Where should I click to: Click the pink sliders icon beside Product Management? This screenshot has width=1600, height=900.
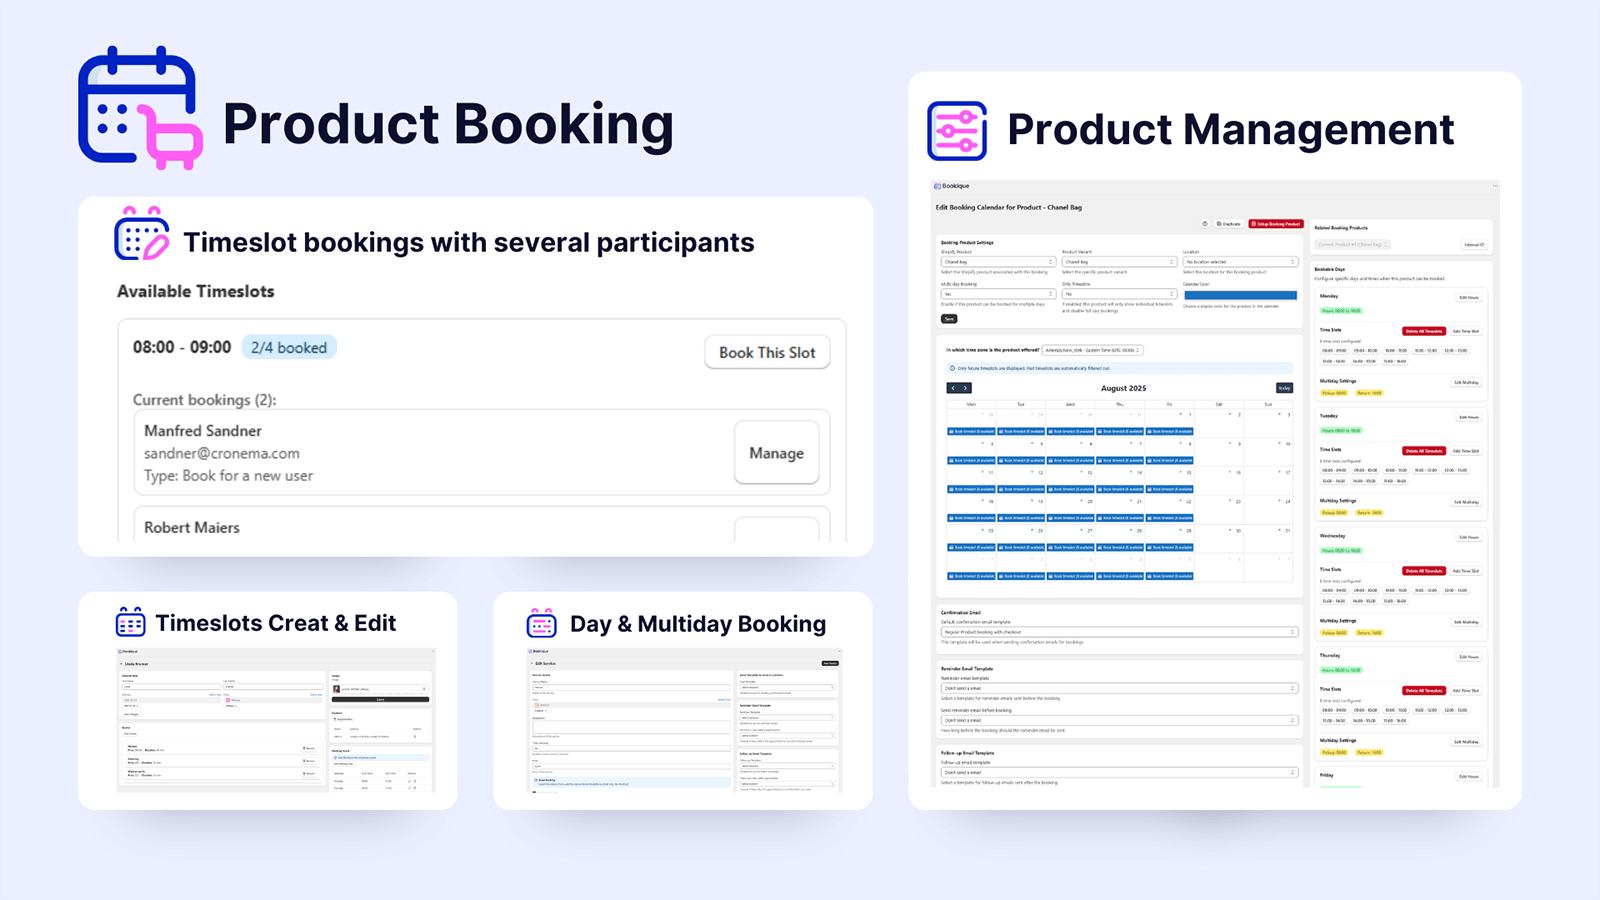coord(957,130)
